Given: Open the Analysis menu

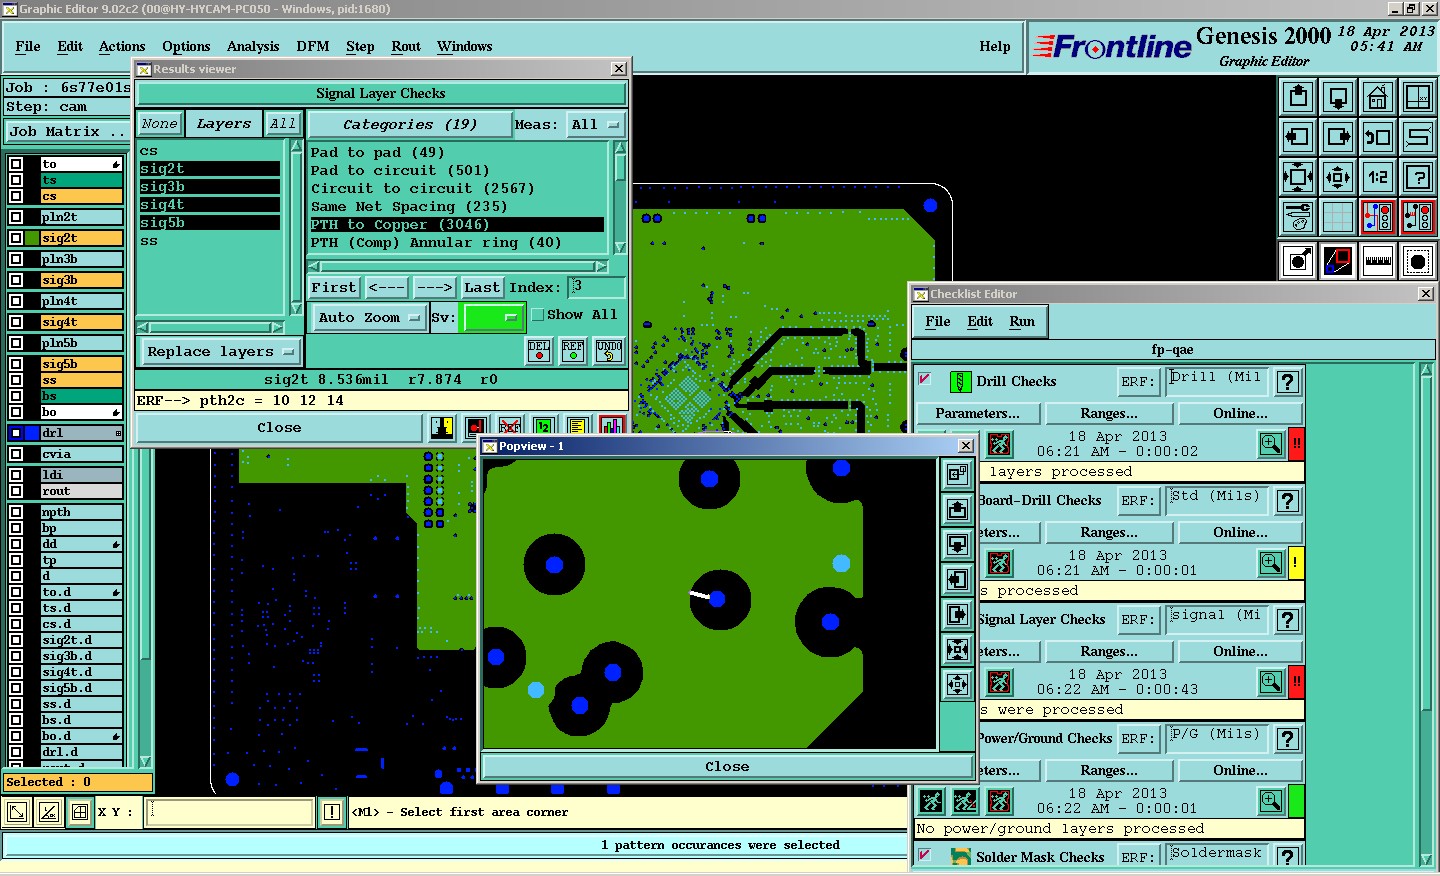Looking at the screenshot, I should click(253, 46).
